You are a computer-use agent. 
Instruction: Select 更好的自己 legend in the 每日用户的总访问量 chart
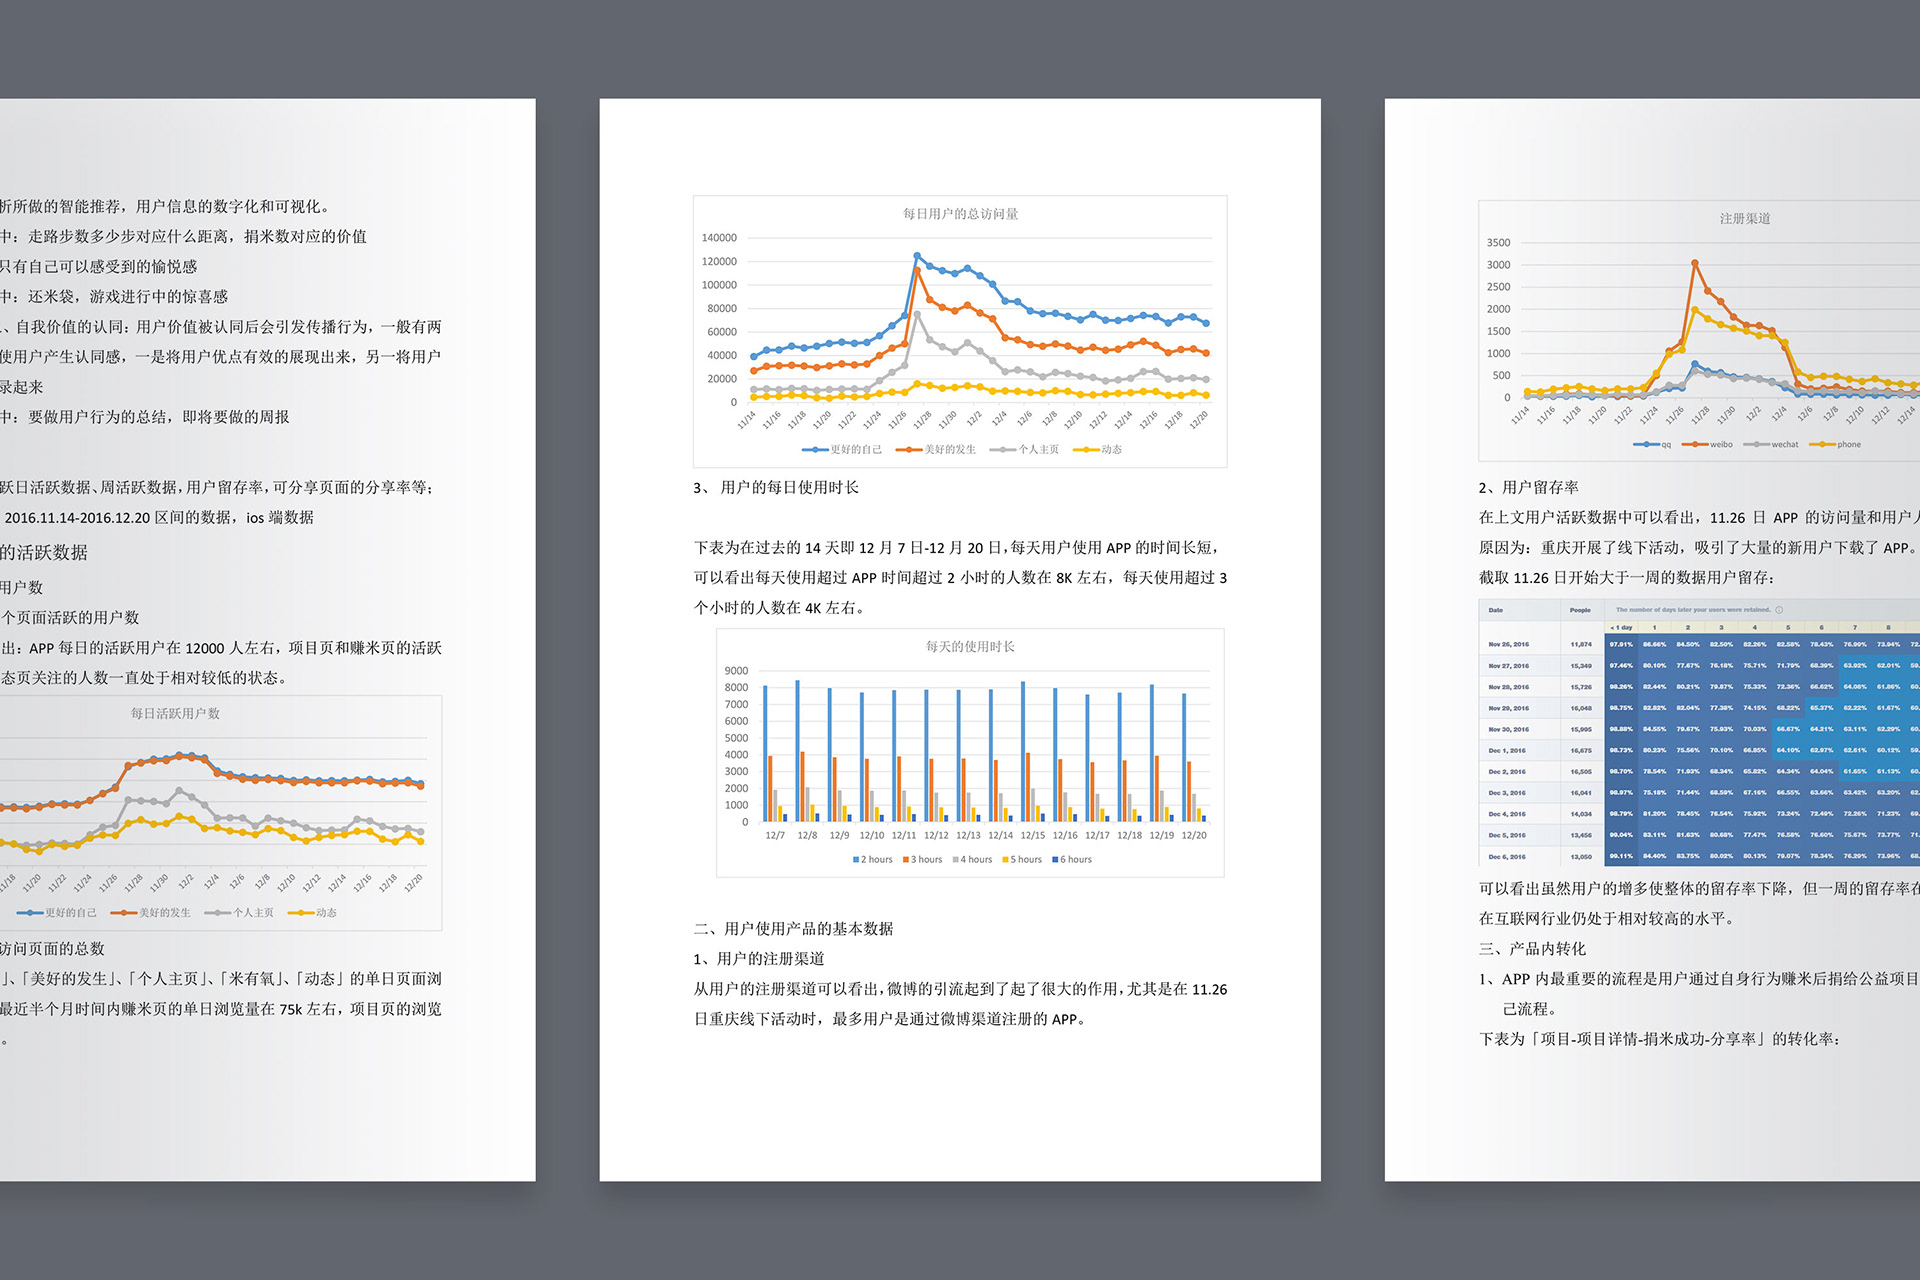click(842, 450)
